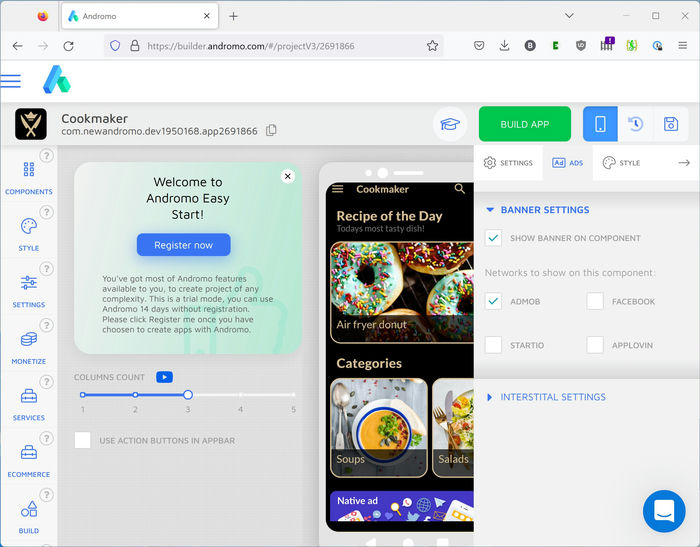Enable the StartIO network checkbox
700x547 pixels.
click(493, 345)
